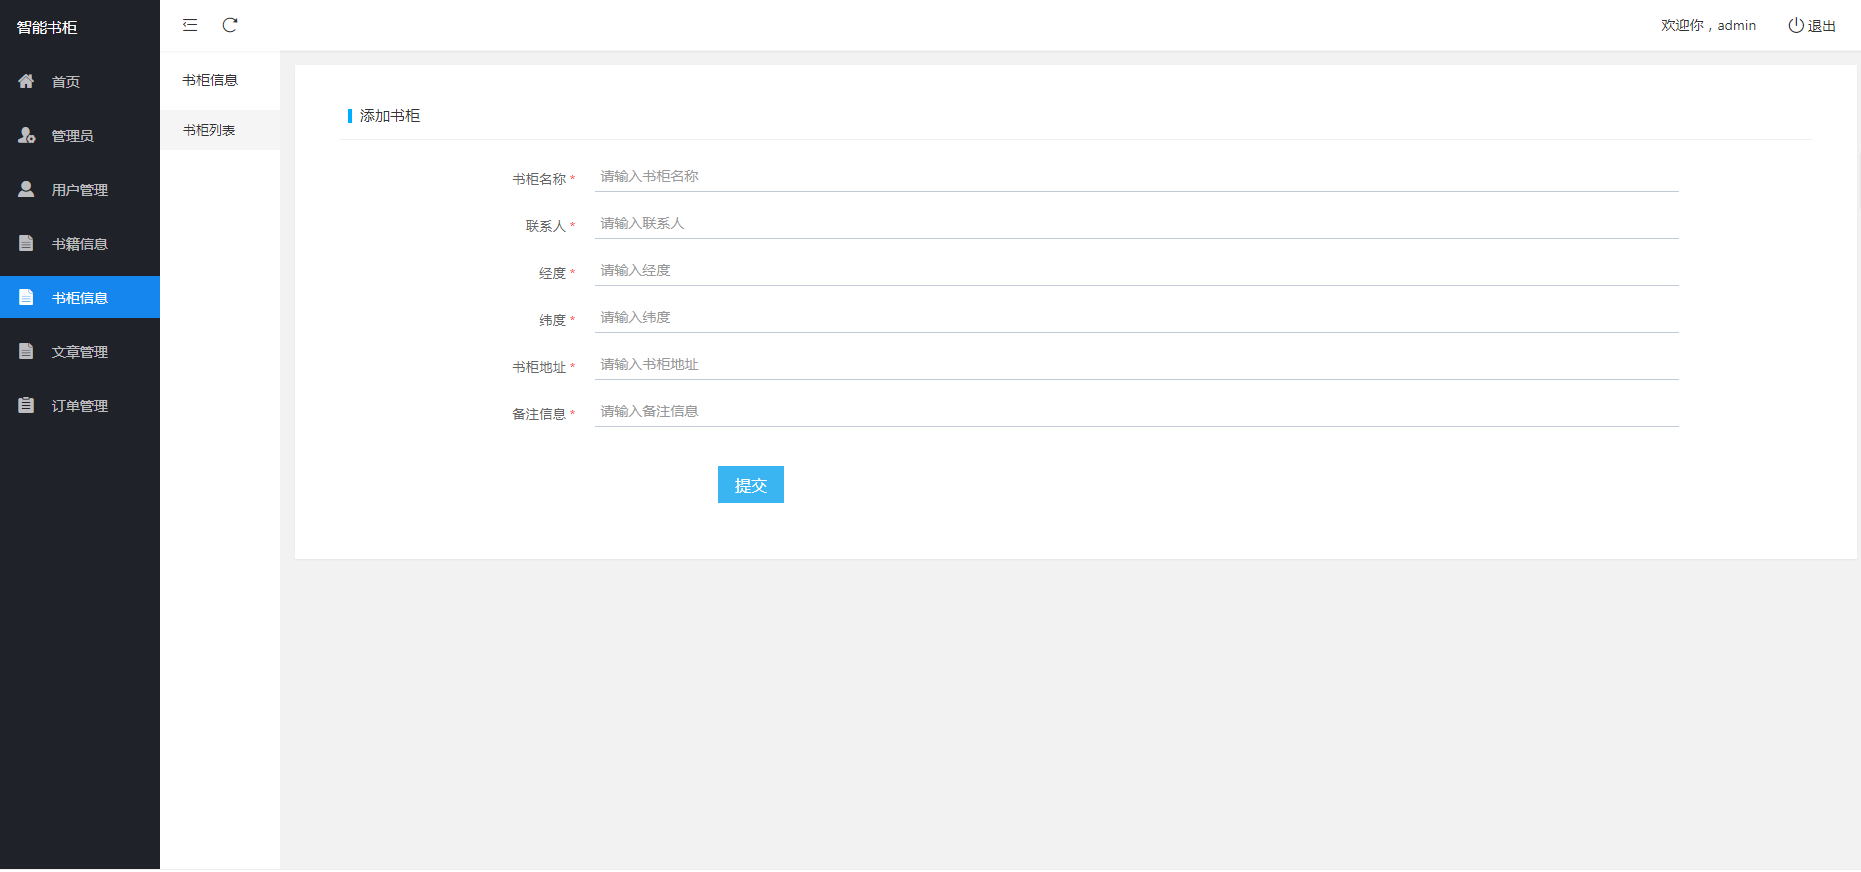Screen dimensions: 1861x872
Task: Click the power icon to log out
Action: 1795,25
